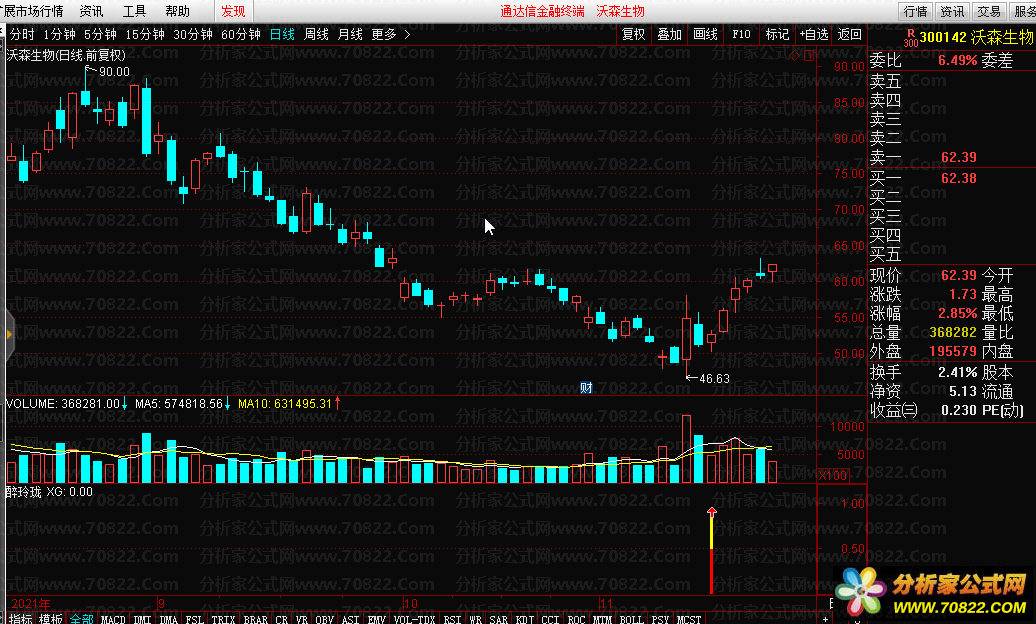The height and width of the screenshot is (624, 1036).
Task: Switch indicator to RSI
Action: click(453, 619)
